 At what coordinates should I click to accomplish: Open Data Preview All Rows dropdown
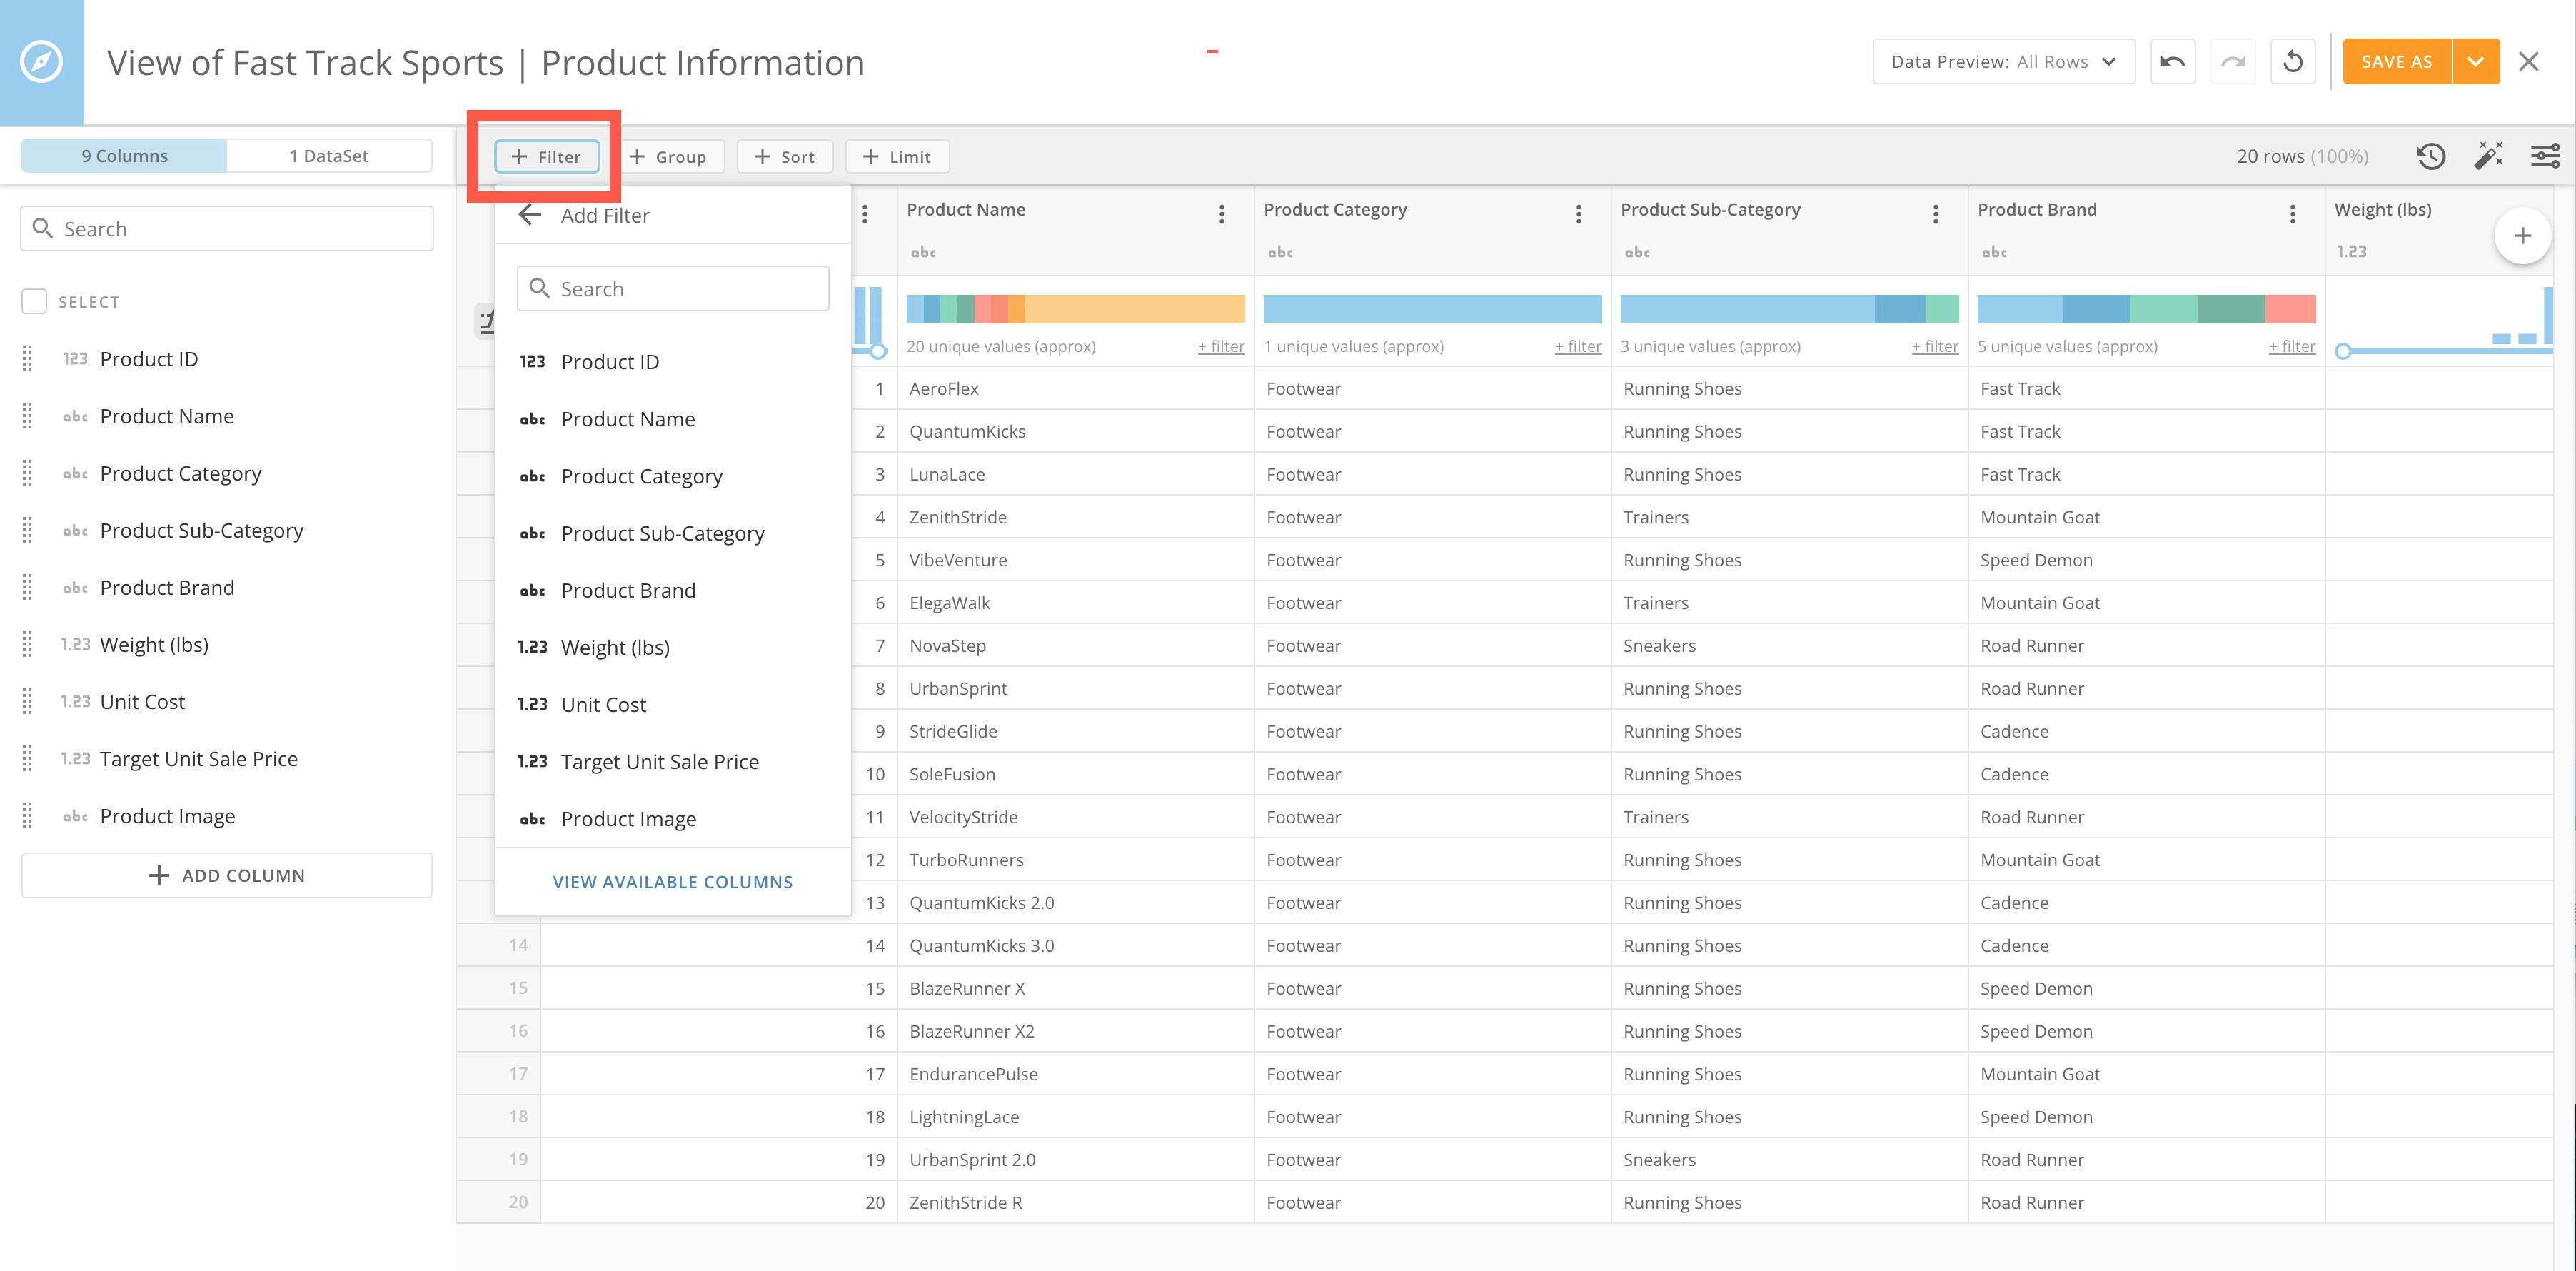point(2003,62)
